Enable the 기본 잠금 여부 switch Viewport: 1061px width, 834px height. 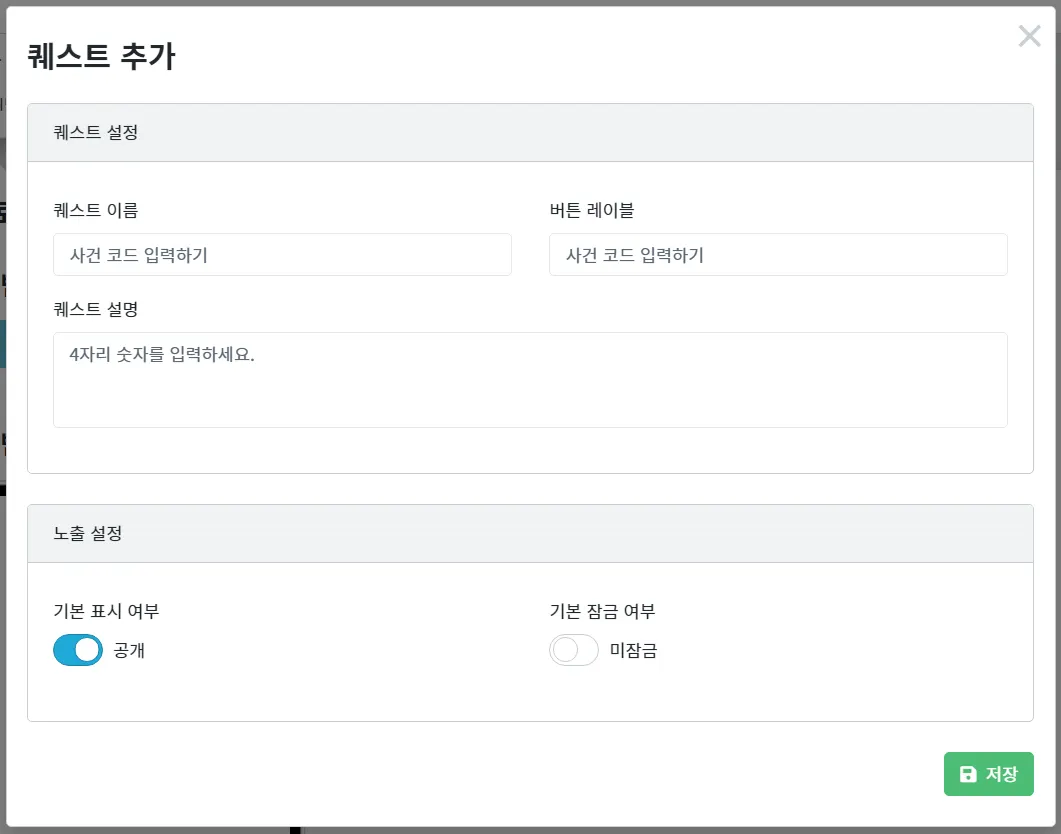[574, 651]
